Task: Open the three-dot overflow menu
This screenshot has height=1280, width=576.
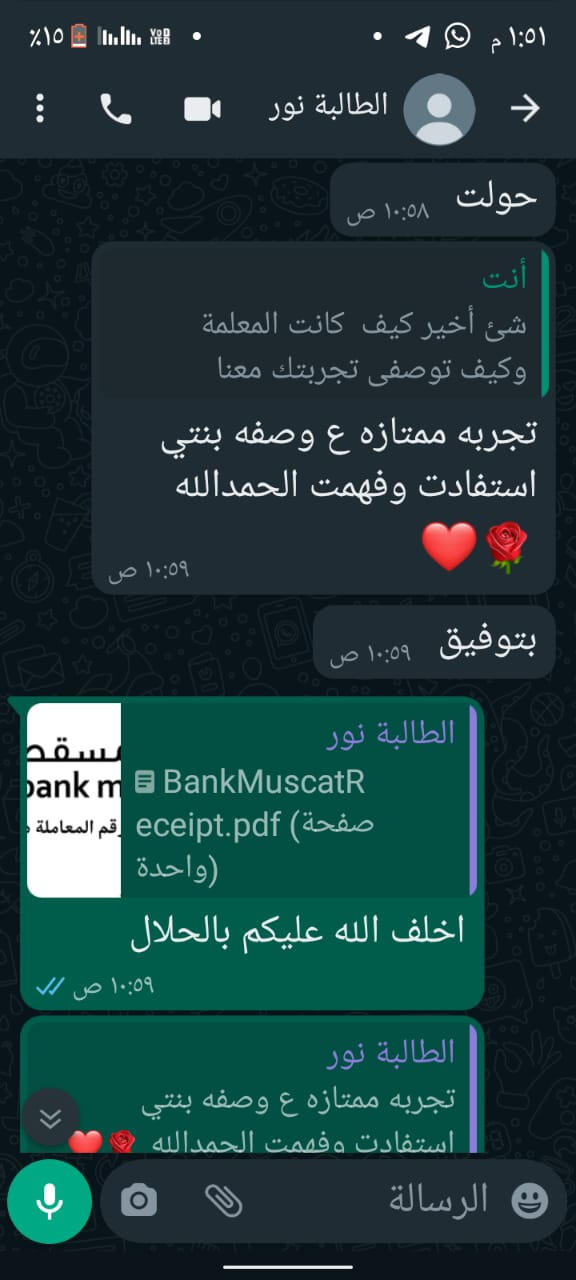Action: pyautogui.click(x=40, y=108)
